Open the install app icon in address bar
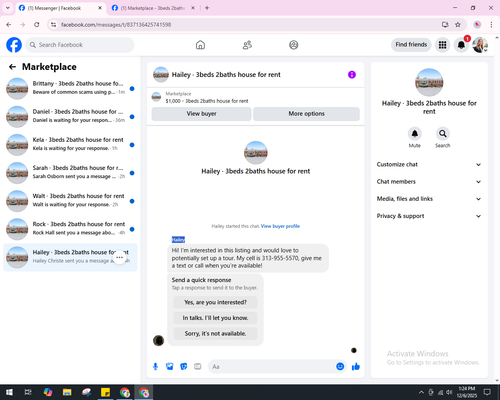 [445, 25]
